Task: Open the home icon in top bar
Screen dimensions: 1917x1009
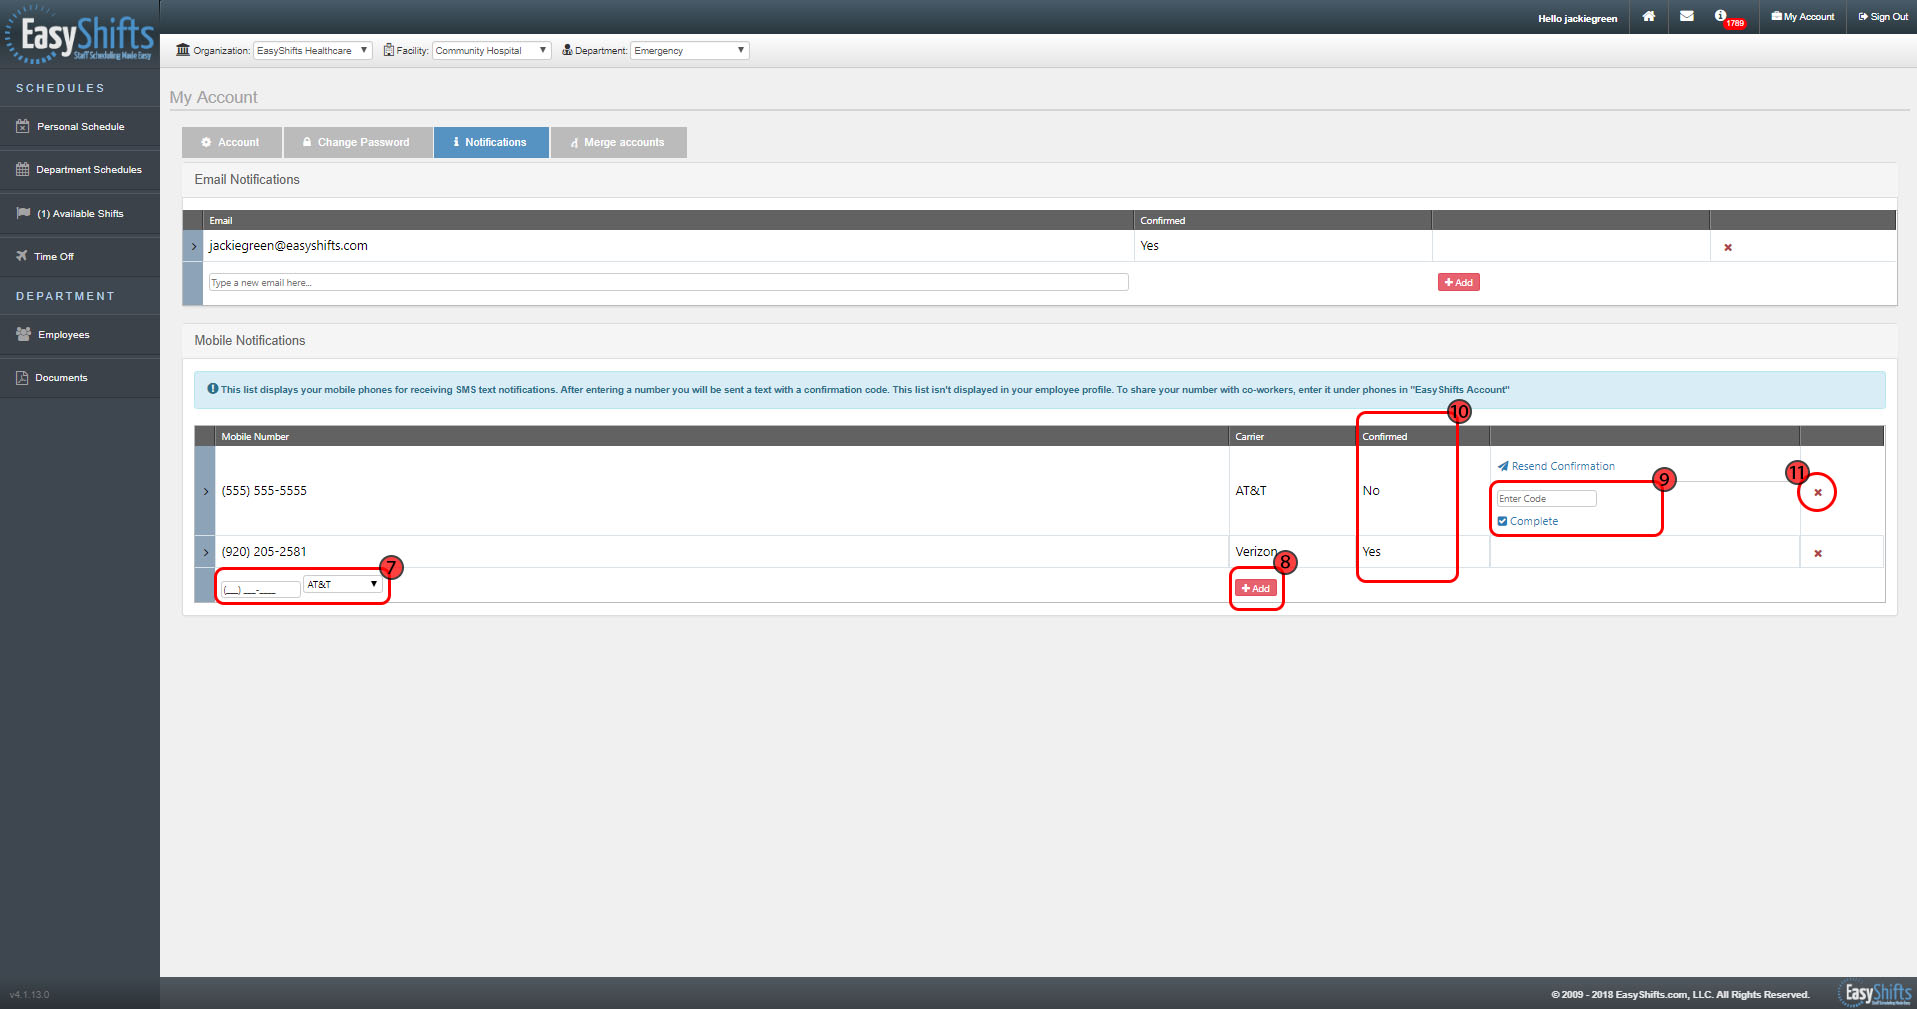Action: (1649, 16)
